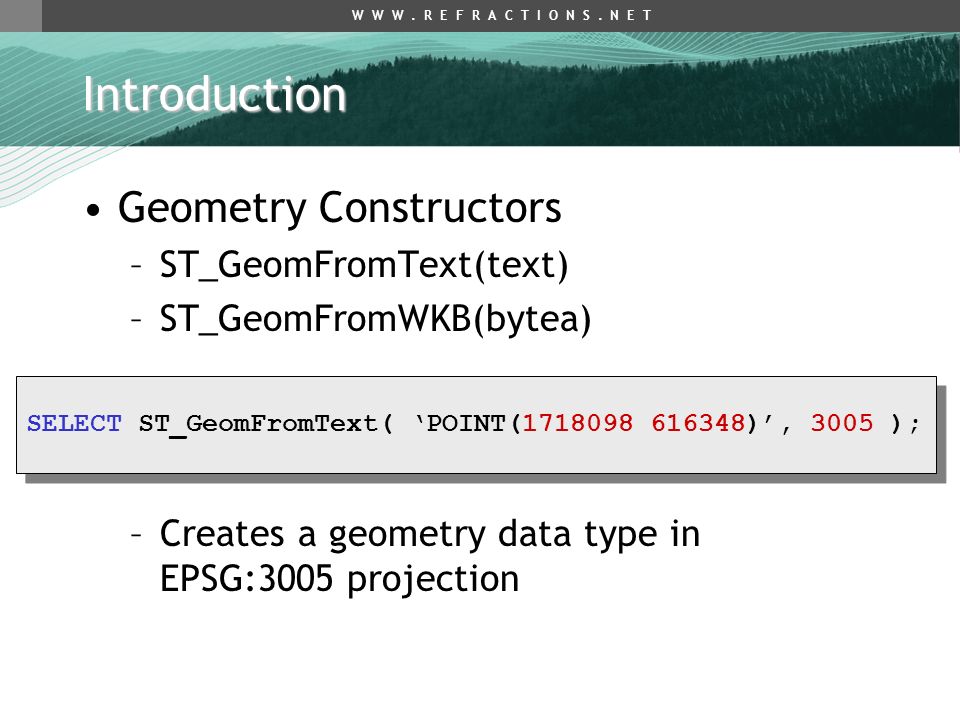Click the Geometry Constructors bullet
This screenshot has height=720, width=960.
[x=339, y=209]
